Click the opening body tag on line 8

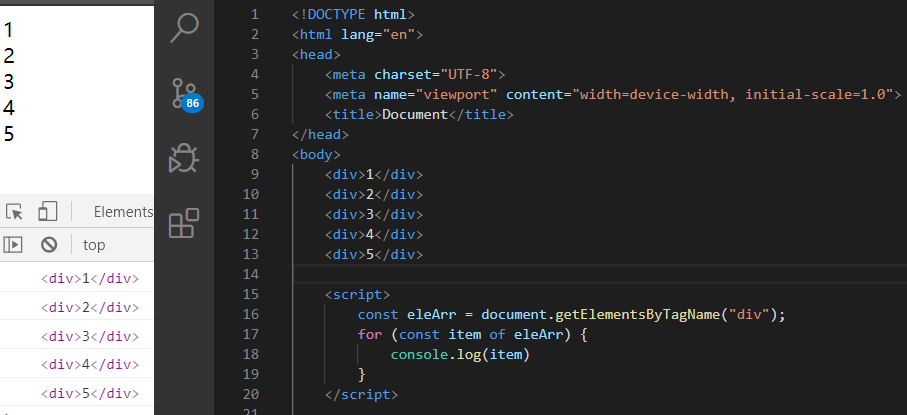pyautogui.click(x=316, y=155)
